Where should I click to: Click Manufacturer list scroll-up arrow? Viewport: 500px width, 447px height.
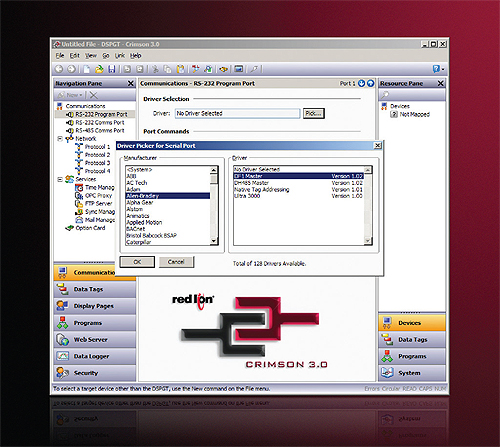click(214, 170)
